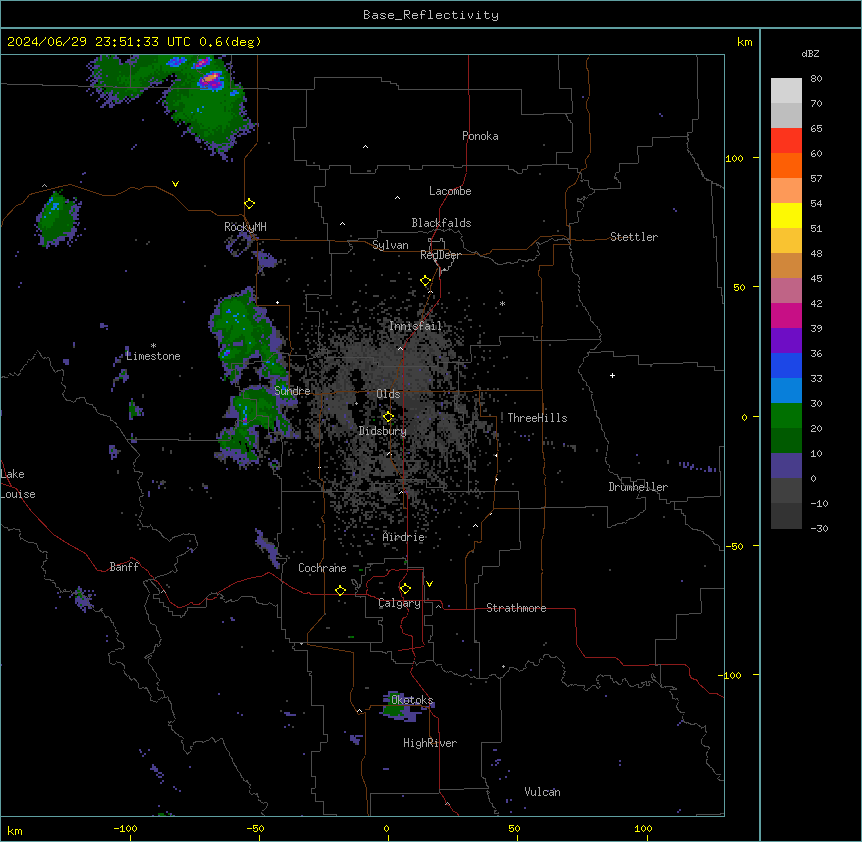The image size is (862, 842).
Task: Click the white asterisk marker east of Innisfail
Action: [x=502, y=304]
